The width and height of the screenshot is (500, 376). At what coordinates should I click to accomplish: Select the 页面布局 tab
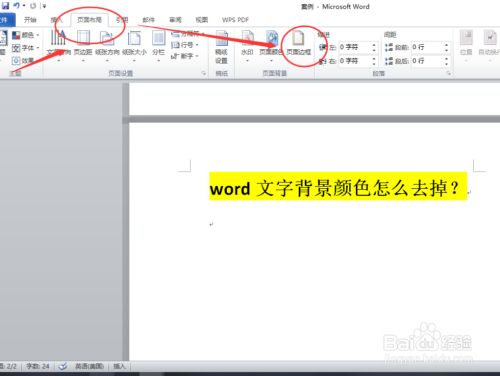(x=89, y=20)
